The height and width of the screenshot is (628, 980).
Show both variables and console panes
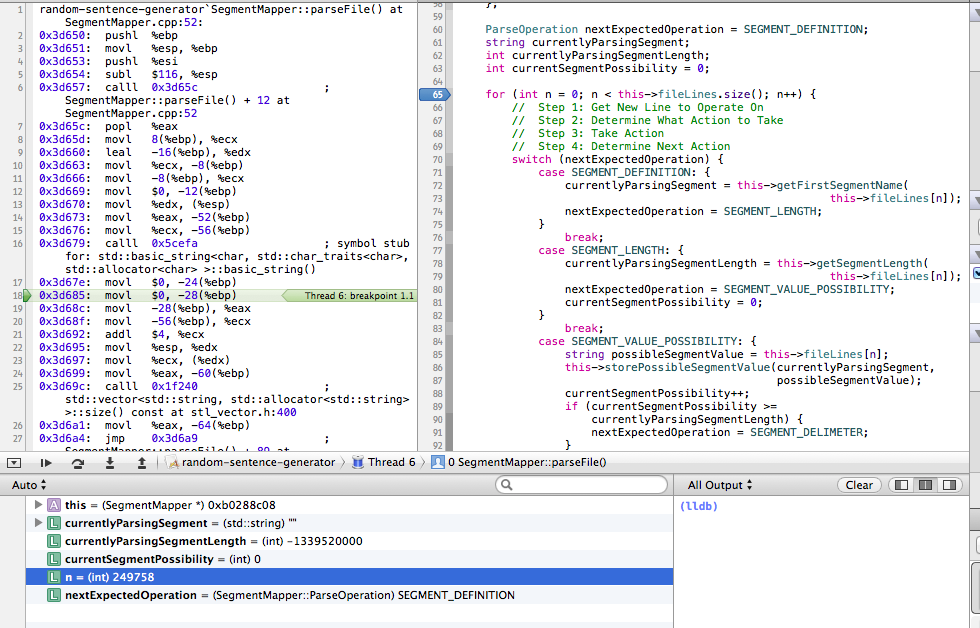tap(925, 485)
